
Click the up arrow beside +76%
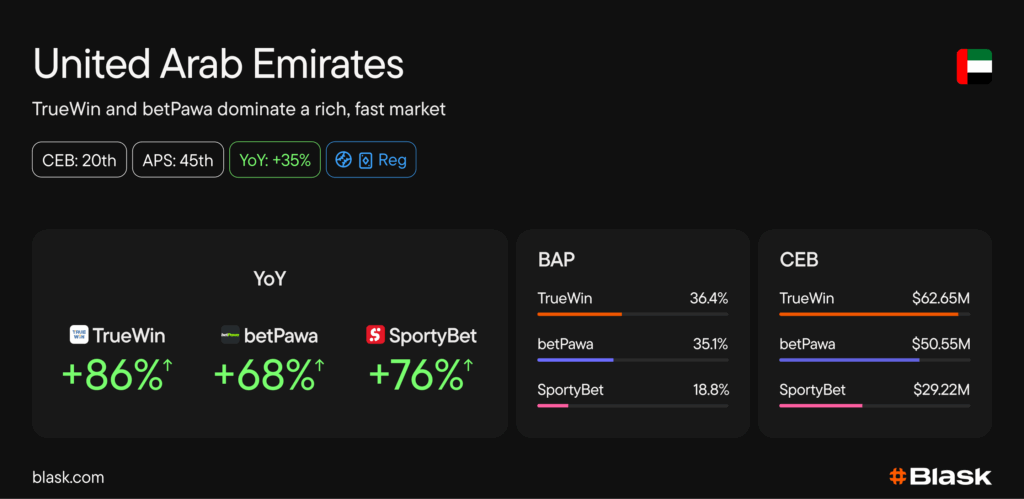[468, 366]
